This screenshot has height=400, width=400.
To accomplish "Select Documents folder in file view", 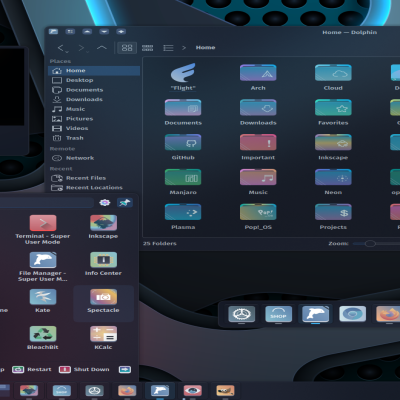I will (183, 112).
